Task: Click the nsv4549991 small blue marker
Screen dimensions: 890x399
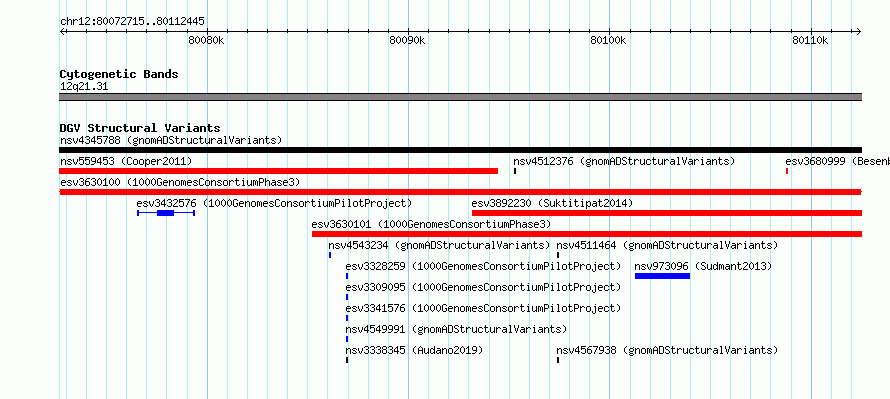Action: (x=347, y=339)
